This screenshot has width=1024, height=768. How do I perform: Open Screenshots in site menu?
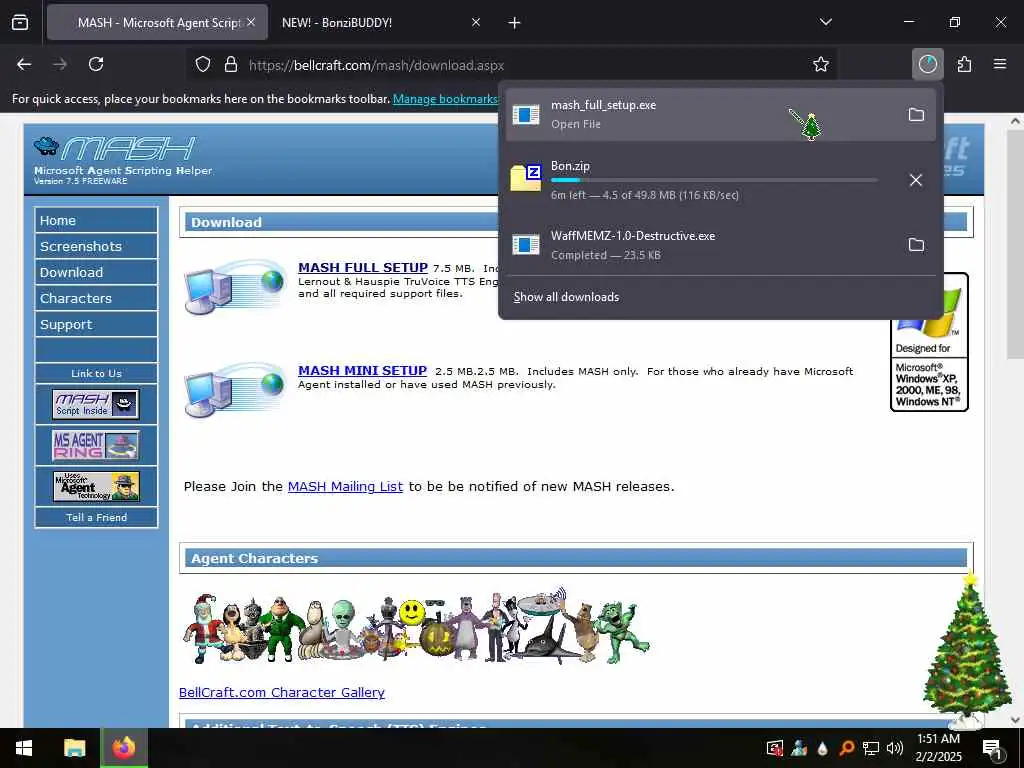[96, 246]
